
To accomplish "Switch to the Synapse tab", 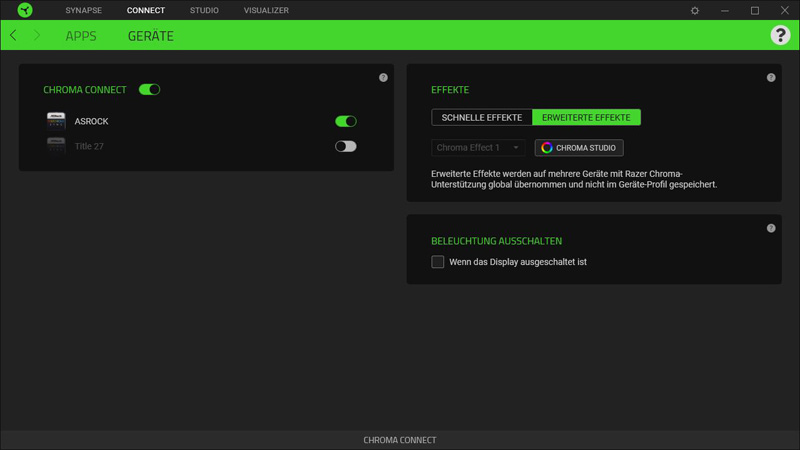I will pyautogui.click(x=84, y=10).
